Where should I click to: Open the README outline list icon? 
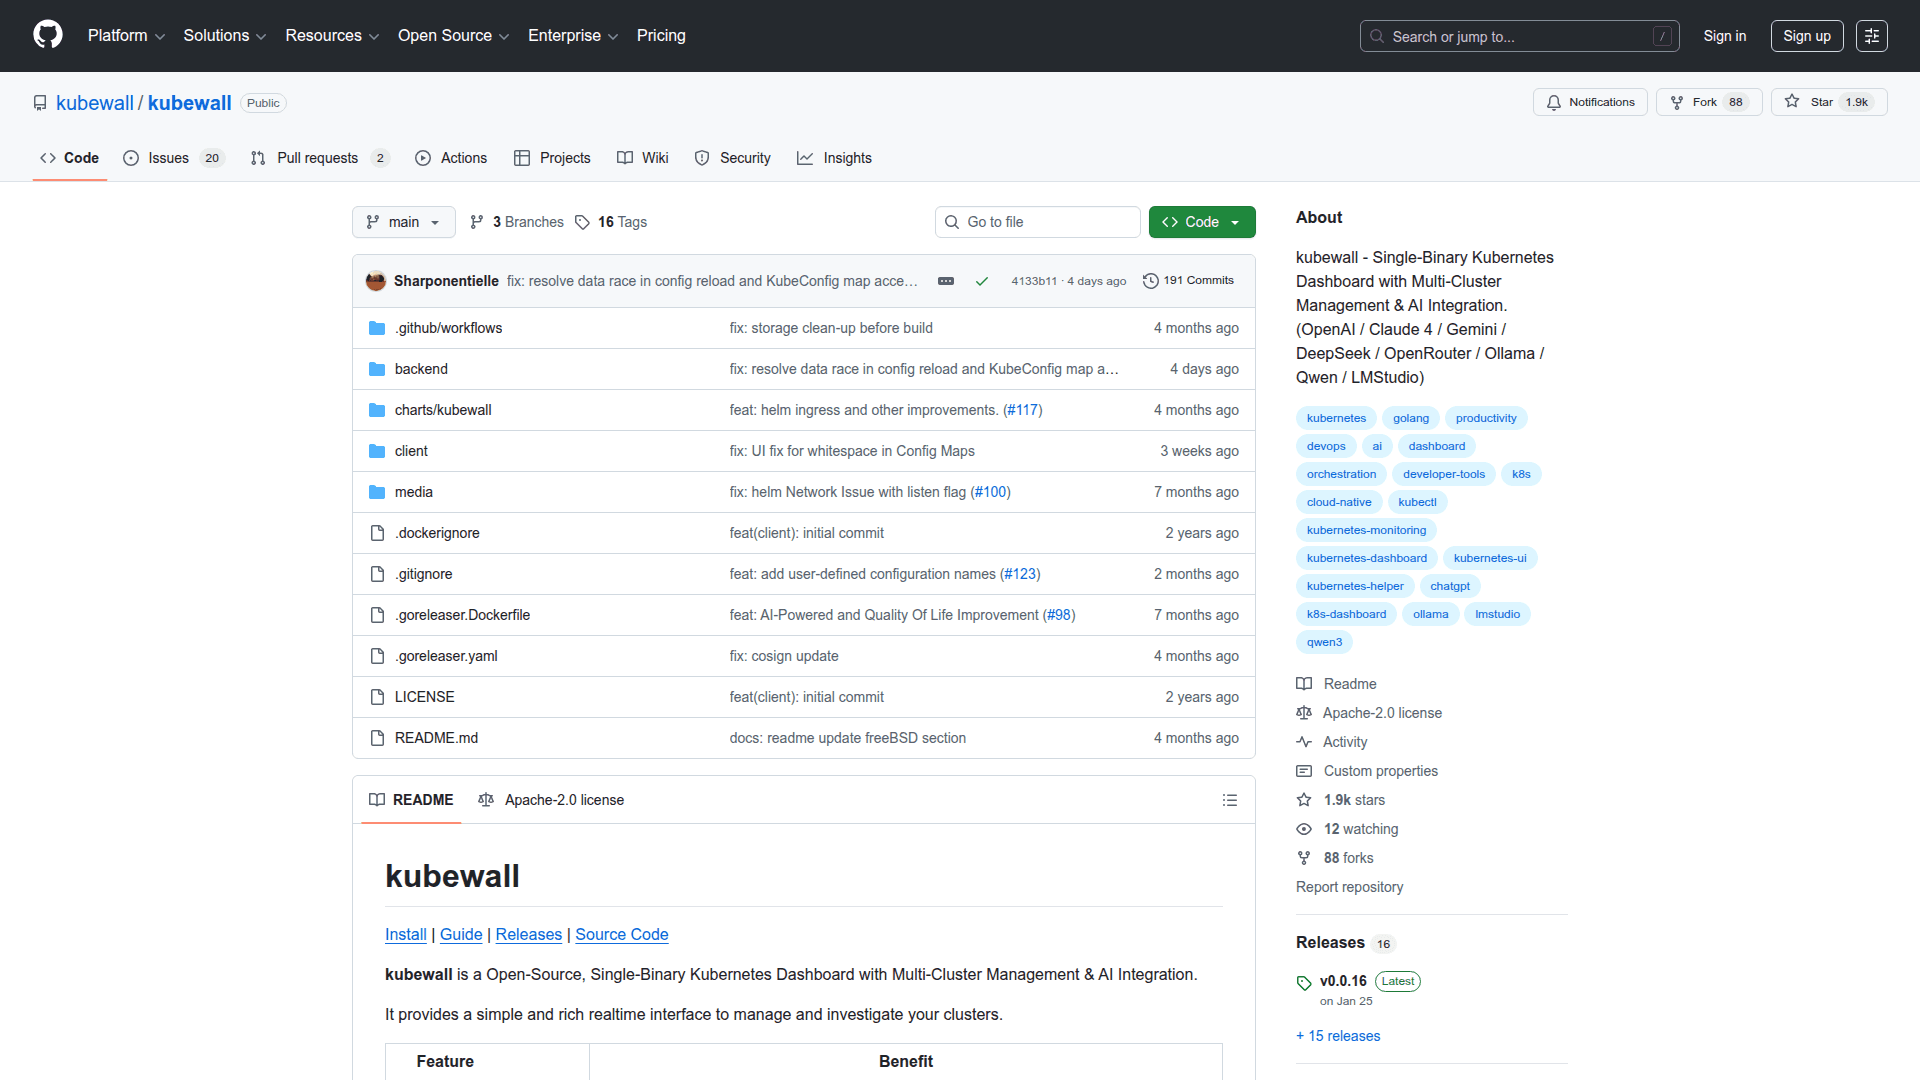(x=1229, y=800)
